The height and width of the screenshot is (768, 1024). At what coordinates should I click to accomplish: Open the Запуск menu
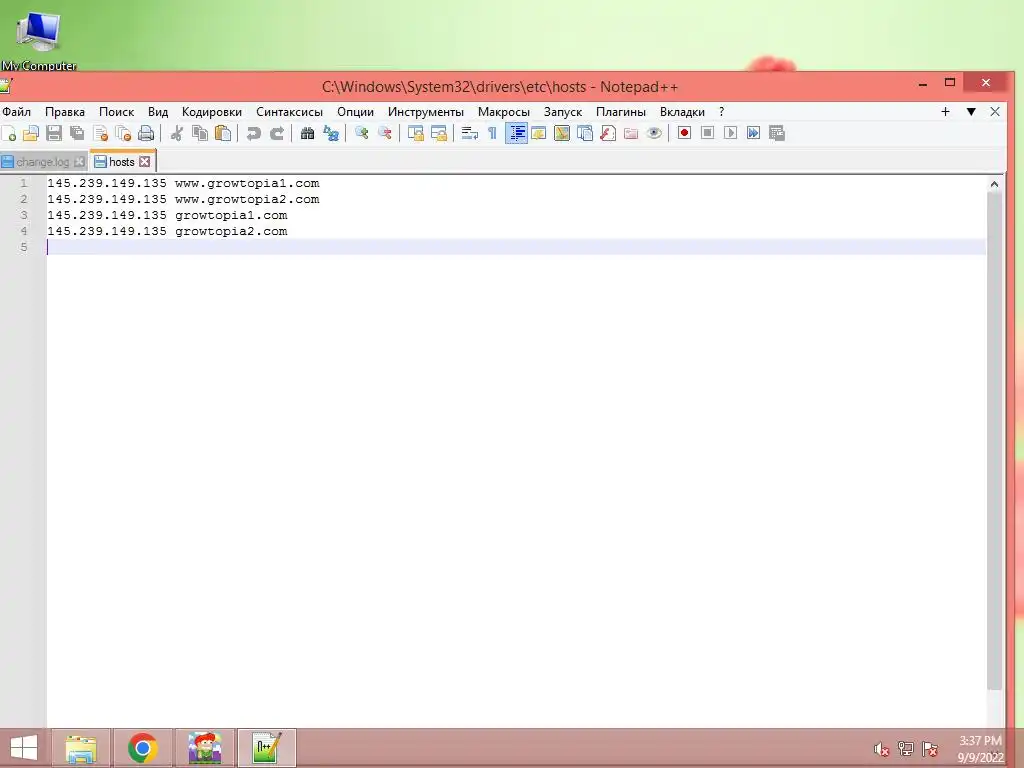pyautogui.click(x=563, y=112)
